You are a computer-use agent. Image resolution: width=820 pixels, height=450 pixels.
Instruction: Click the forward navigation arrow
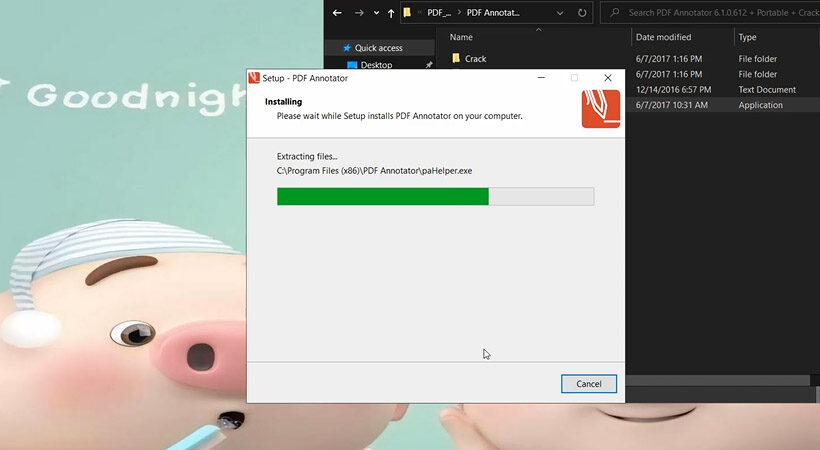(x=357, y=13)
